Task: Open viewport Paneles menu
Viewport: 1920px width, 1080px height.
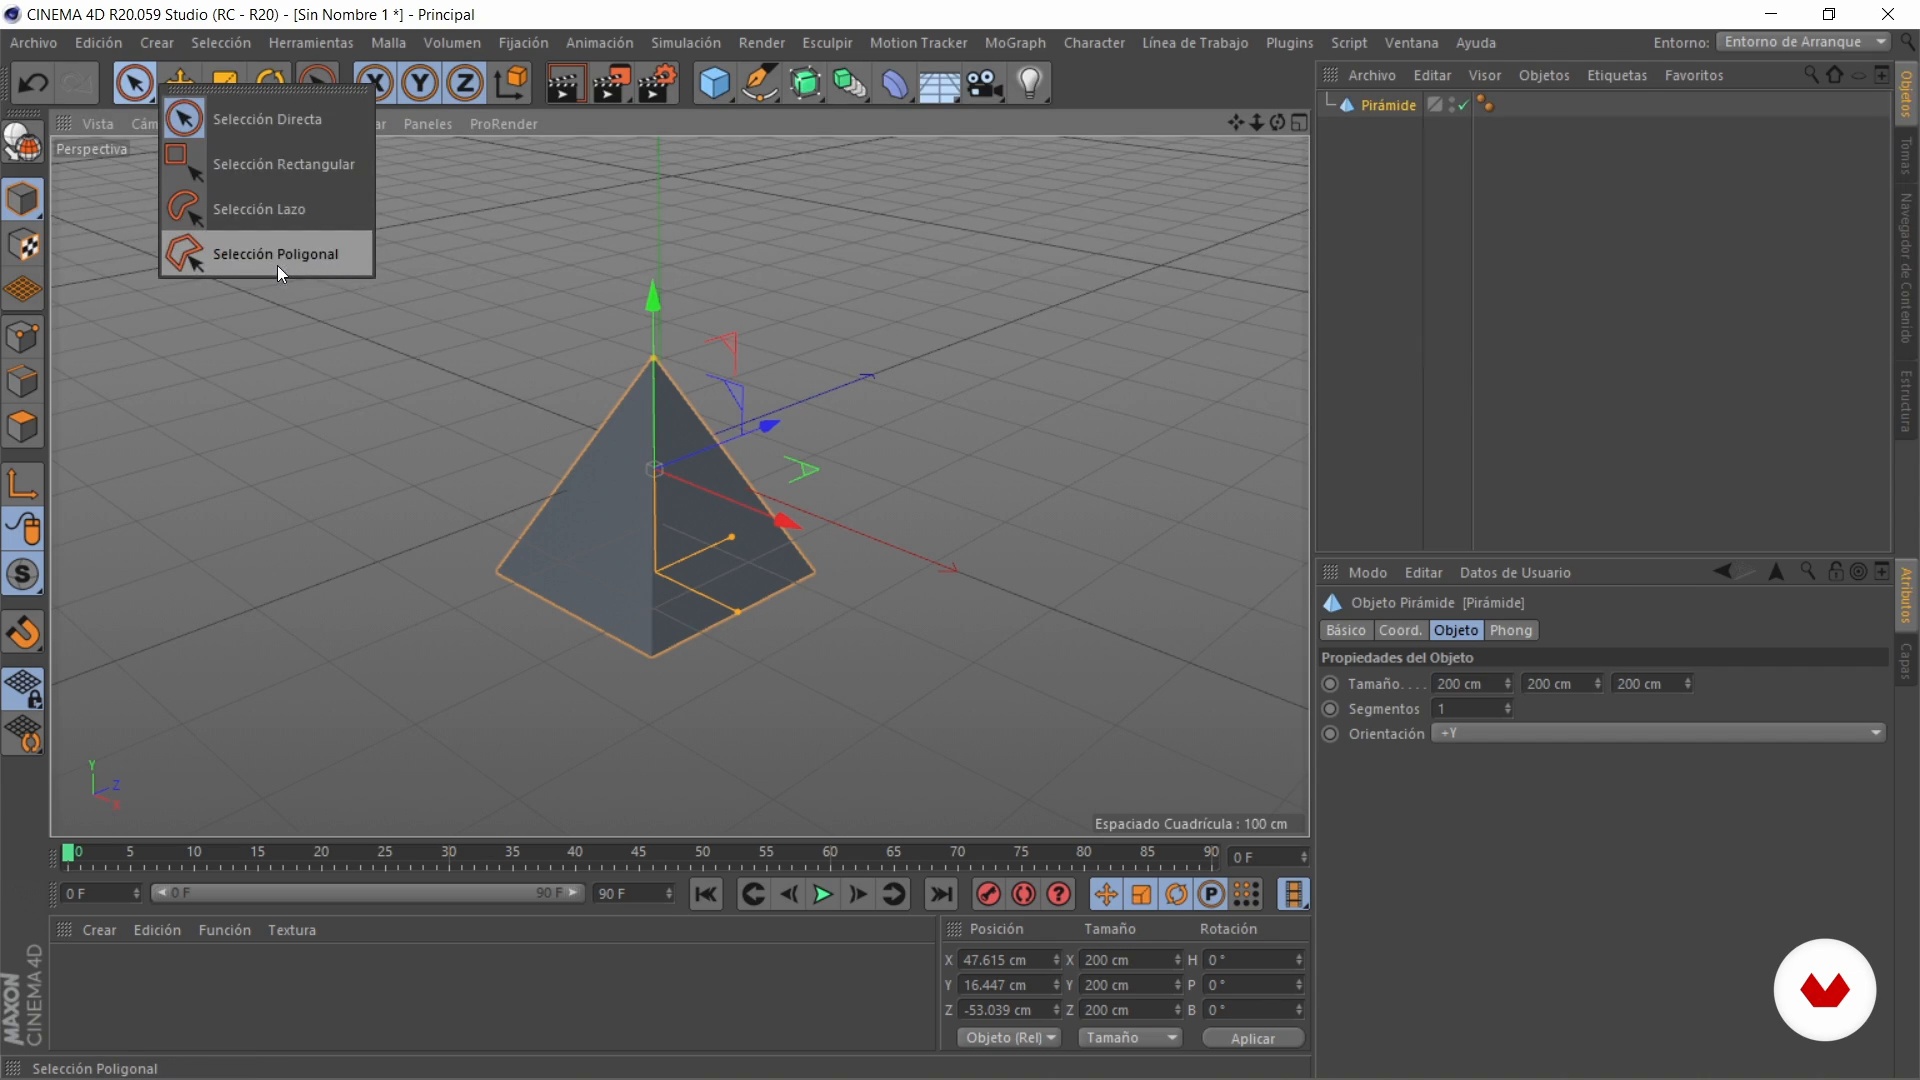Action: [x=428, y=124]
